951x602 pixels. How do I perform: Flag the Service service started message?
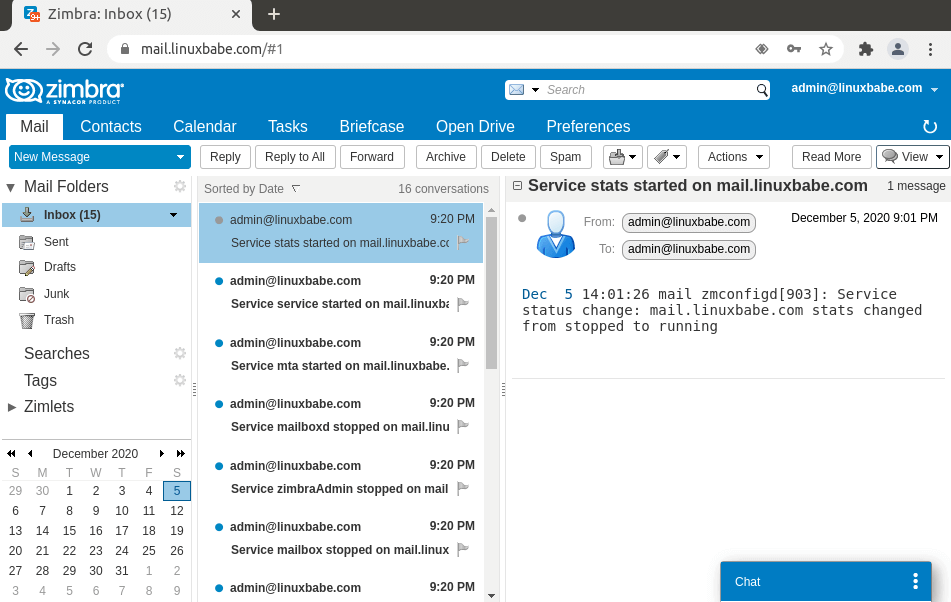[463, 304]
